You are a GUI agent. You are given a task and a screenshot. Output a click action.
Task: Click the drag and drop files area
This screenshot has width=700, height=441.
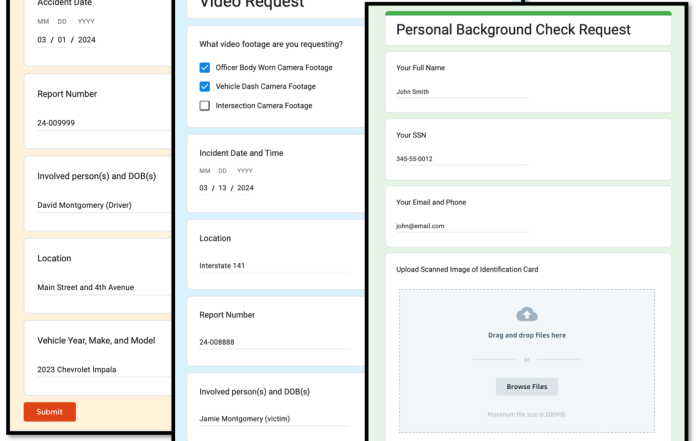click(527, 361)
